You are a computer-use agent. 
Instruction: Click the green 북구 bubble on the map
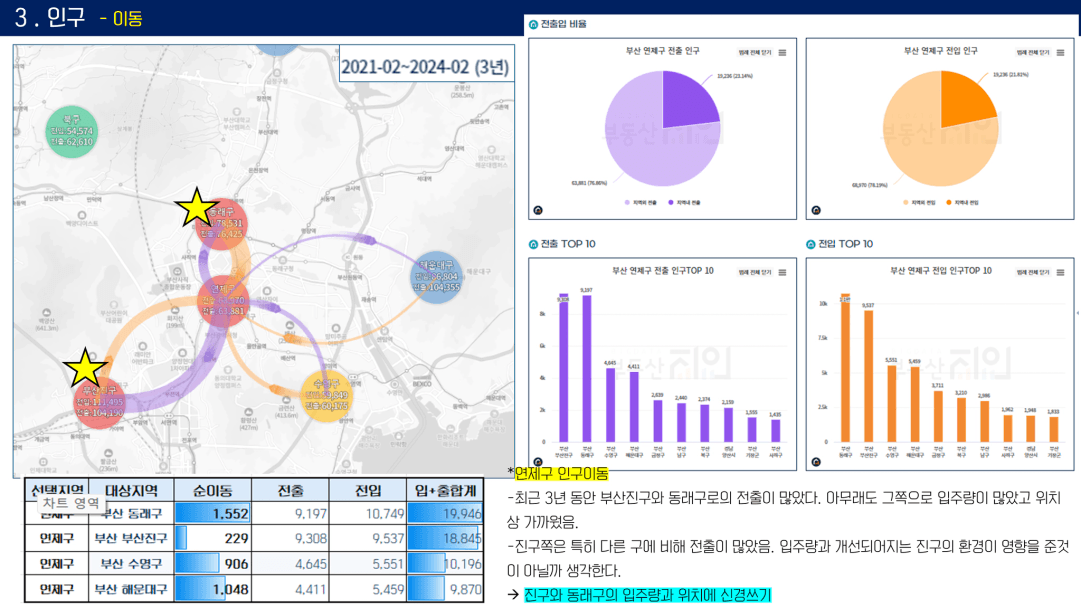72,131
